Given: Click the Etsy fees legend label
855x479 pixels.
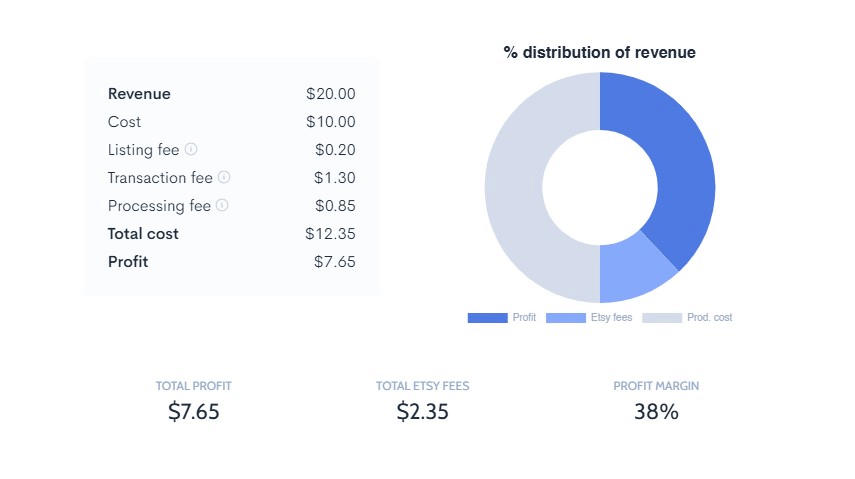Looking at the screenshot, I should coord(611,318).
